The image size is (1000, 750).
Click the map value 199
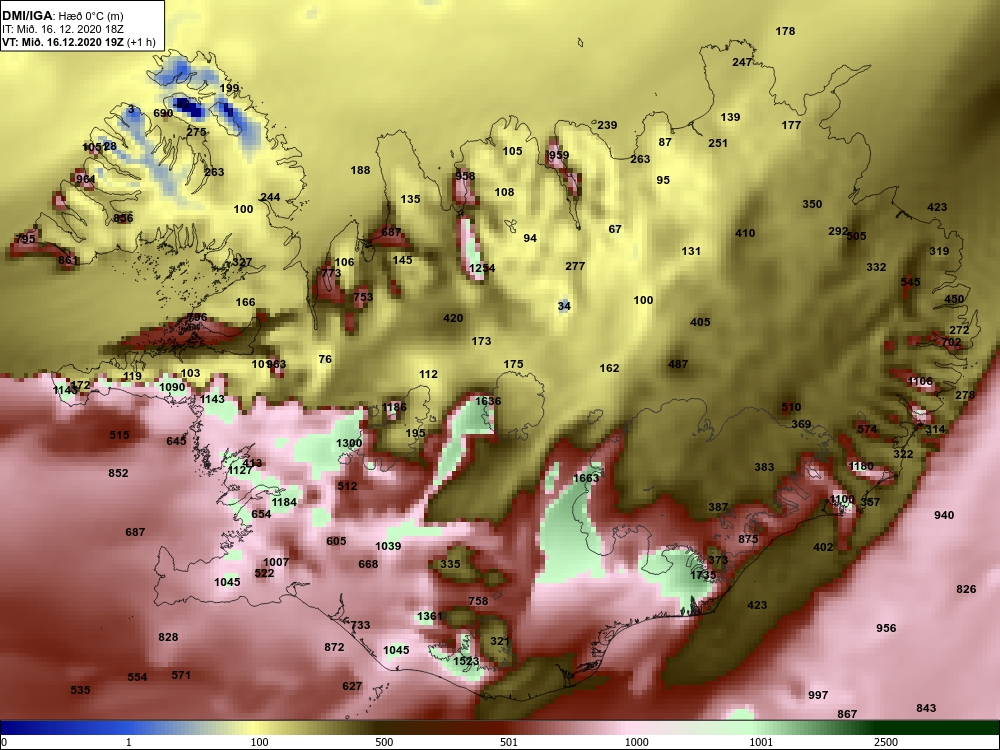tap(229, 88)
